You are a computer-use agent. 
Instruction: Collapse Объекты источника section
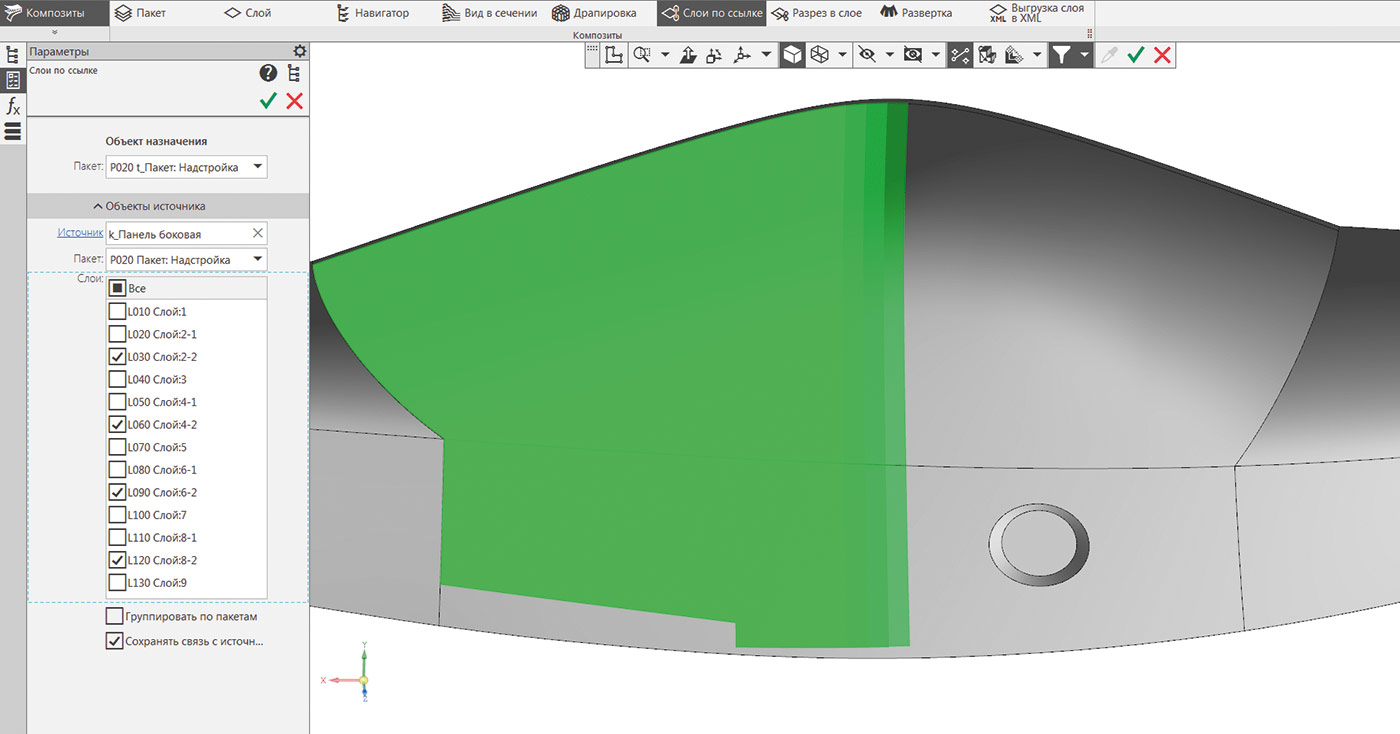168,206
